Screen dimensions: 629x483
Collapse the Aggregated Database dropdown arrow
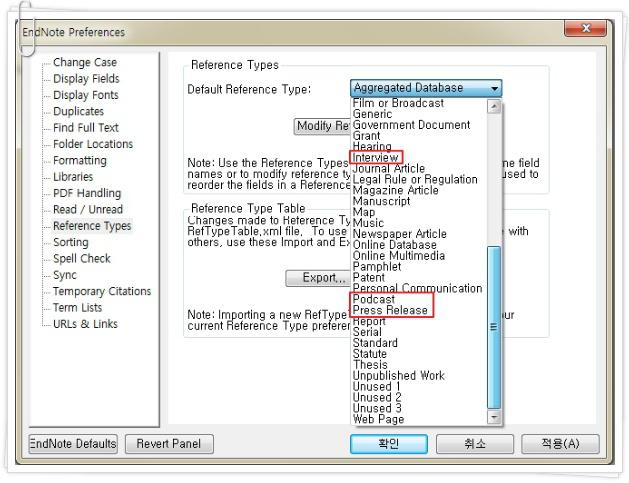pos(495,88)
